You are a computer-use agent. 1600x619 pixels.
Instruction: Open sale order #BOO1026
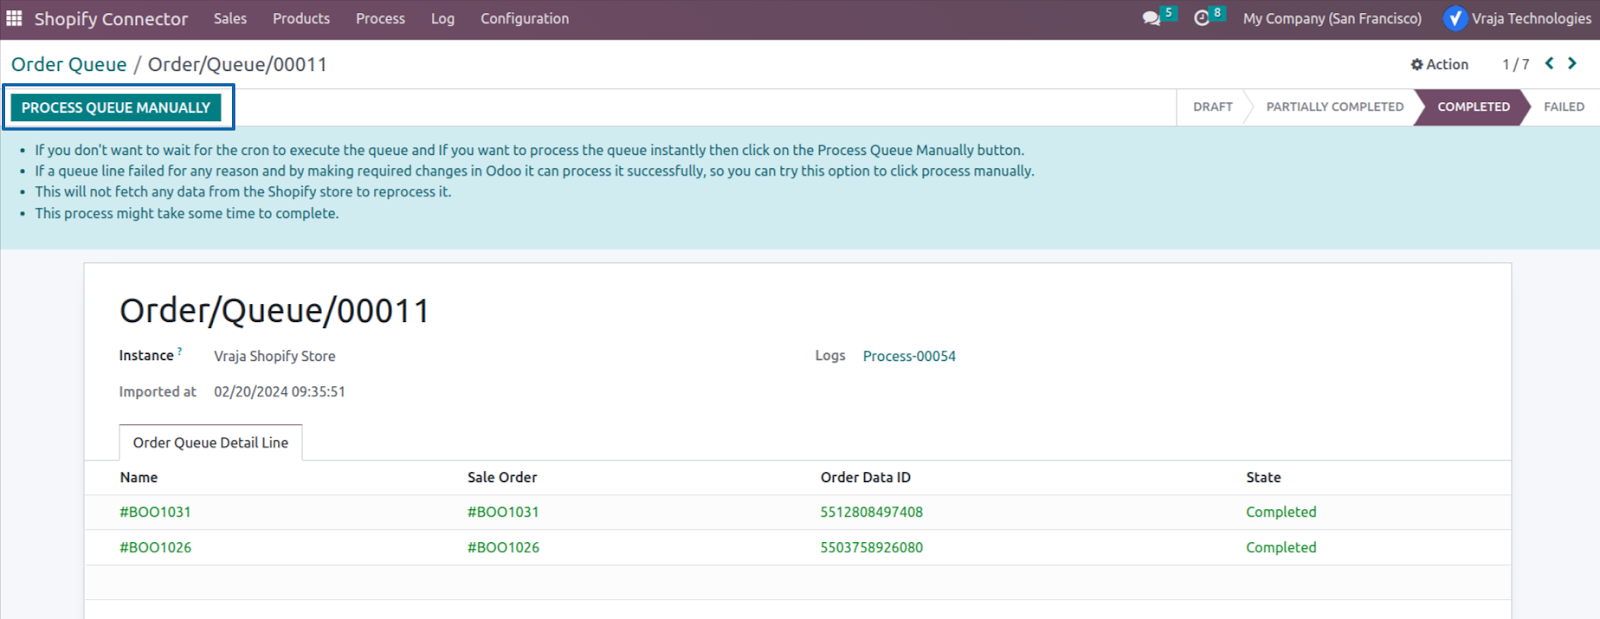[503, 548]
